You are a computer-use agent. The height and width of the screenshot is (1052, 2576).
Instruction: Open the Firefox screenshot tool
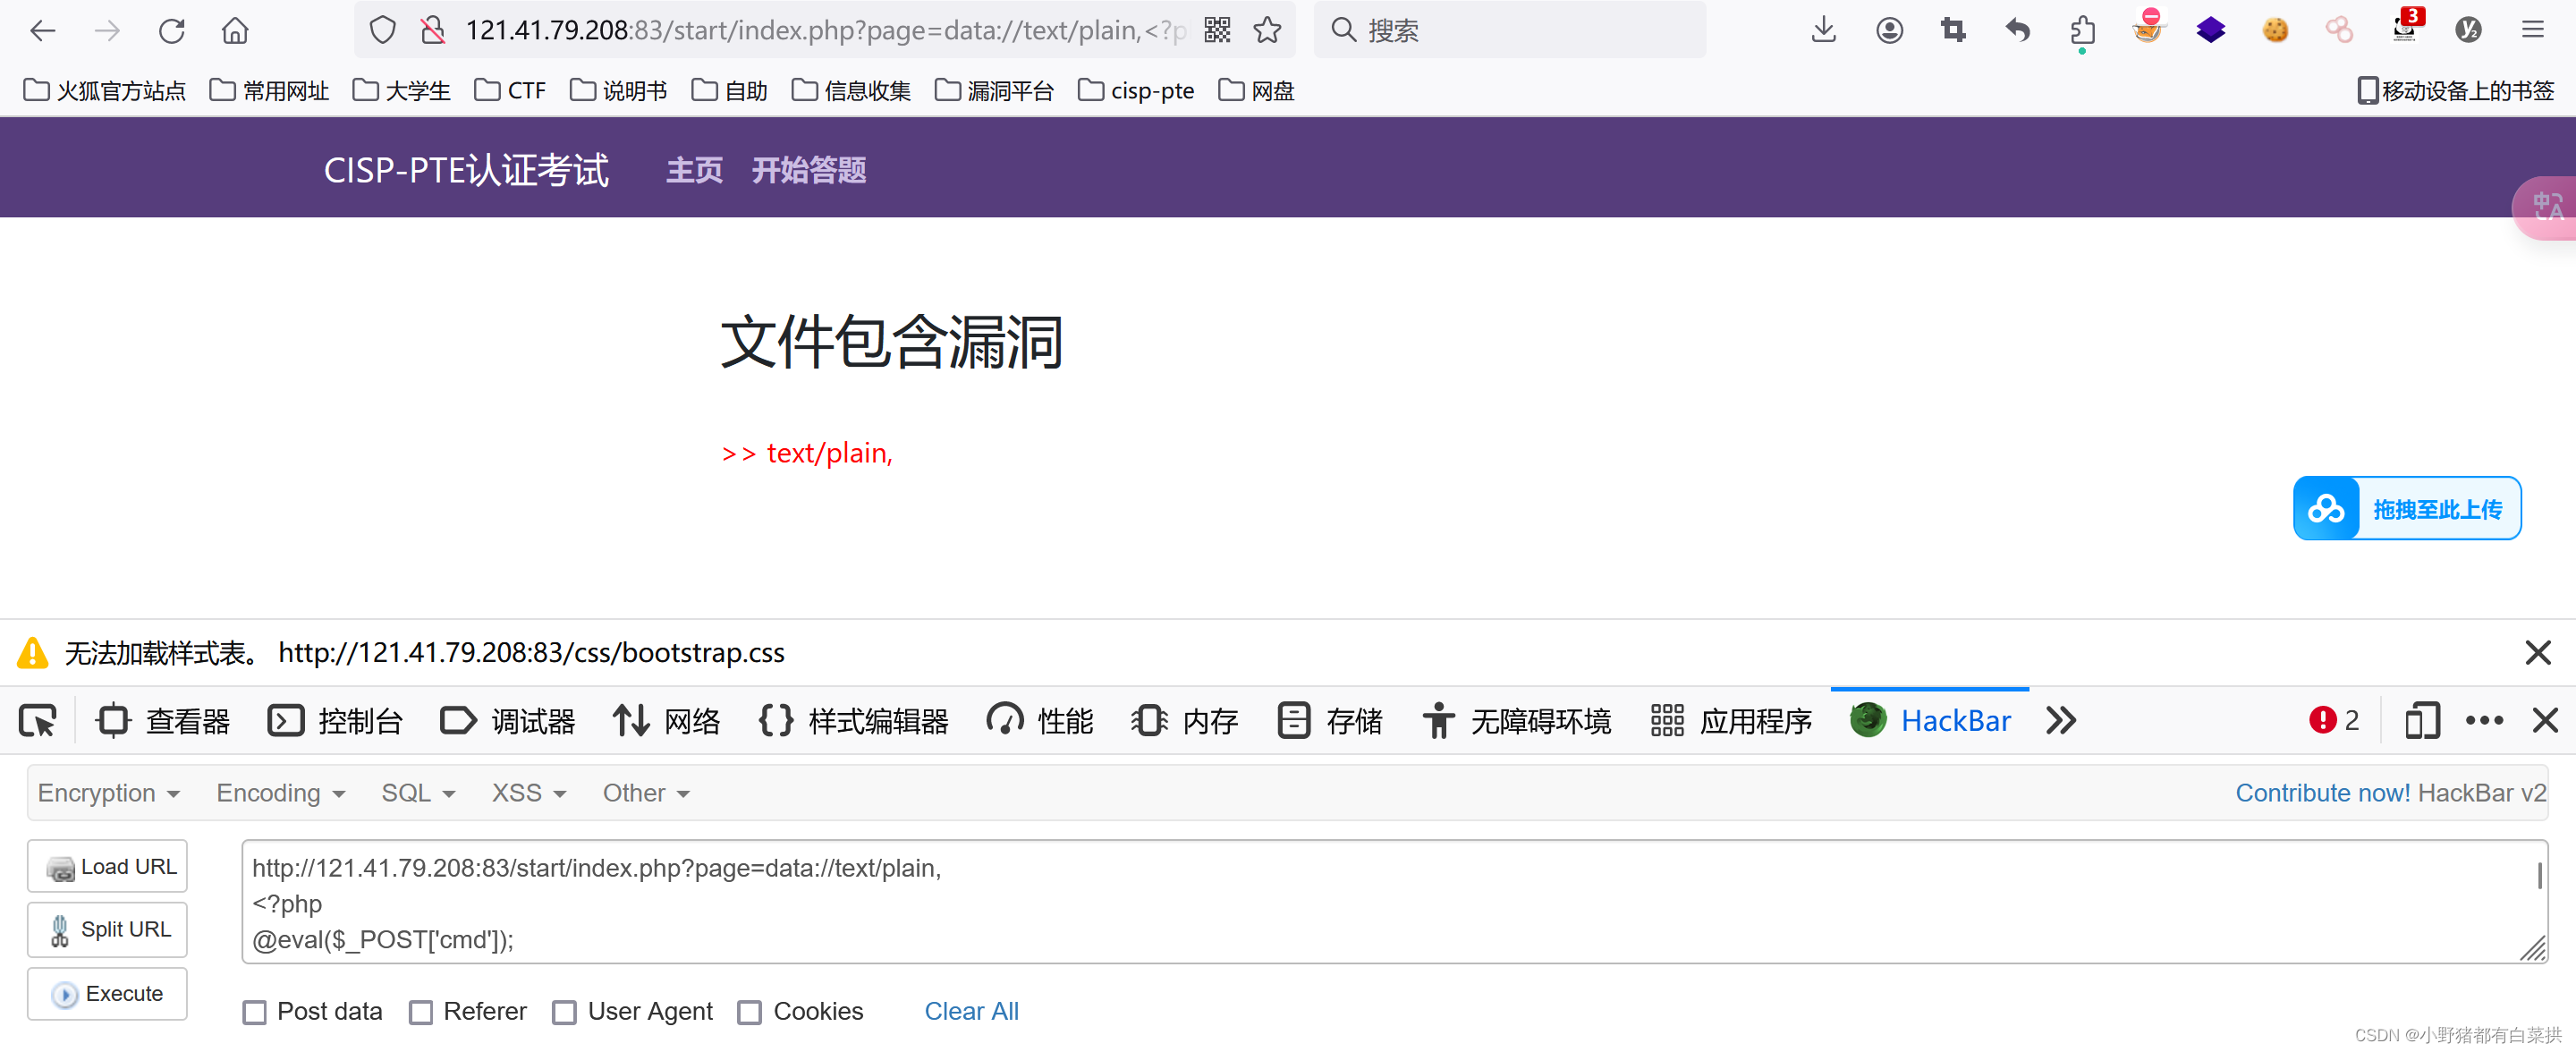pos(1953,30)
